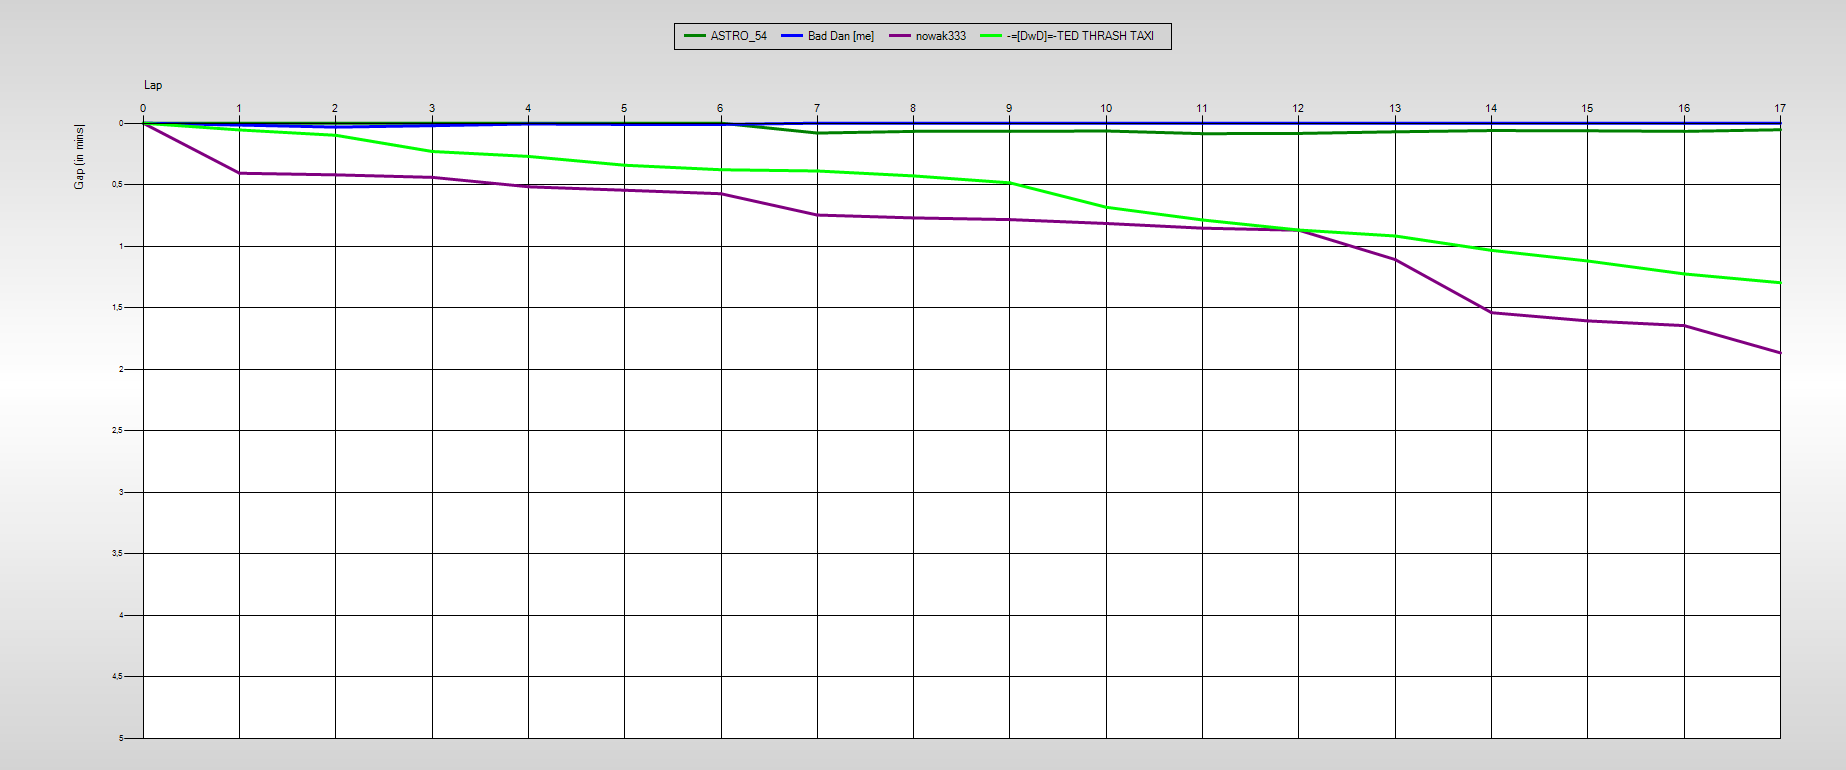Click the nowak333 legend label
The width and height of the screenshot is (1846, 770).
(940, 36)
